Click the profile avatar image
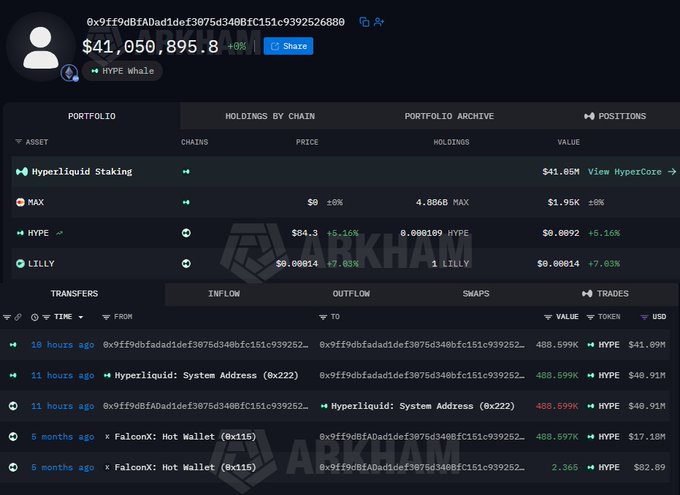The width and height of the screenshot is (680, 495). point(41,47)
